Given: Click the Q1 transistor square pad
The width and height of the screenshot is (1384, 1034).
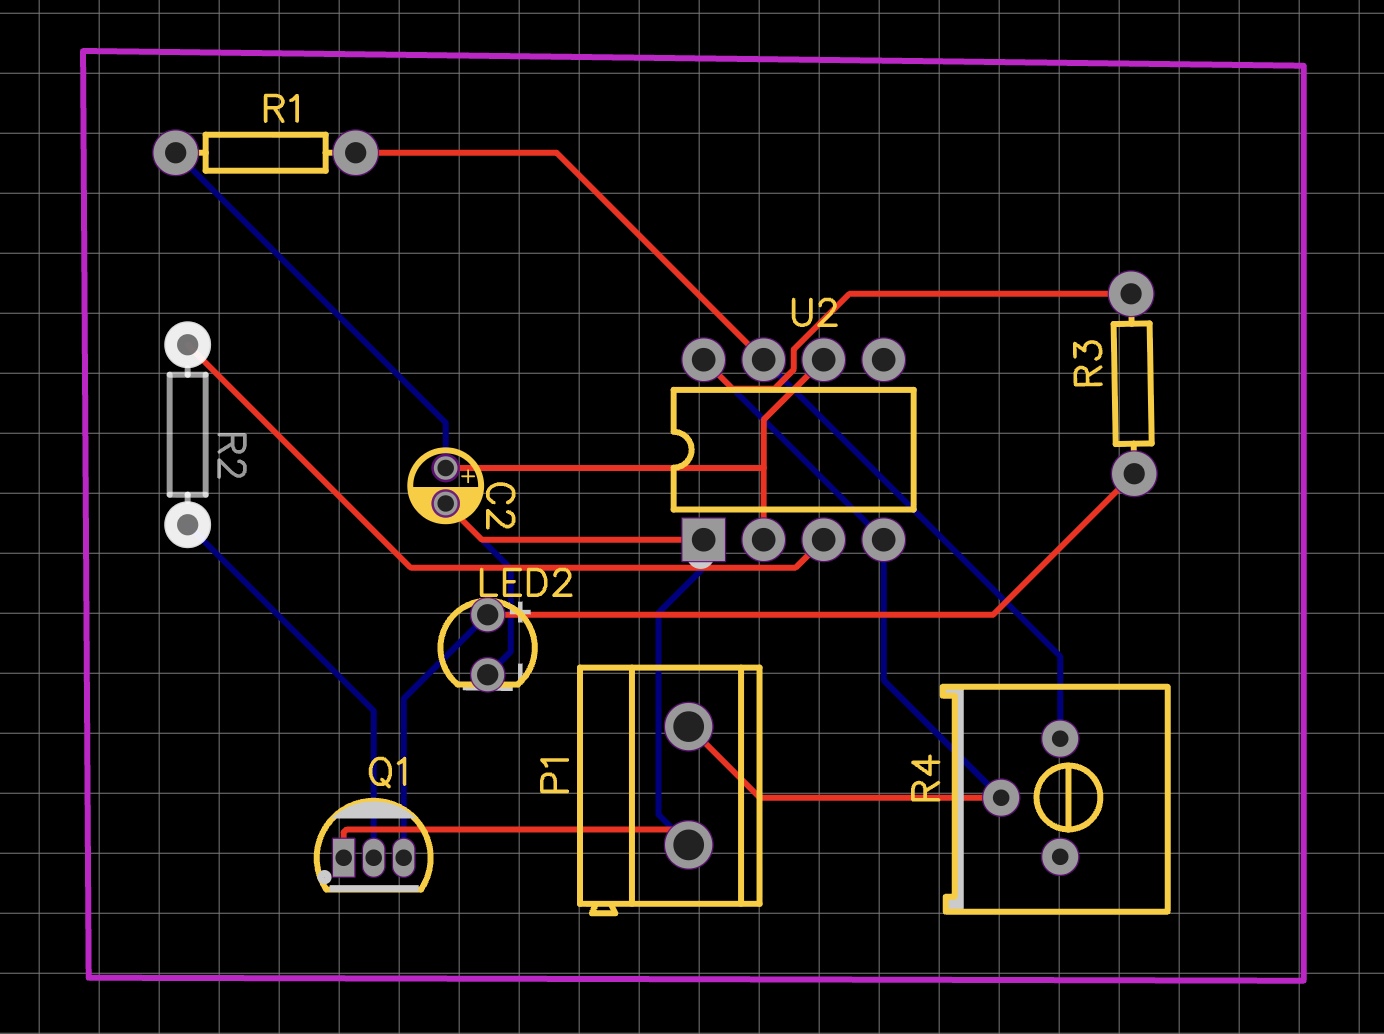Looking at the screenshot, I should click(344, 857).
